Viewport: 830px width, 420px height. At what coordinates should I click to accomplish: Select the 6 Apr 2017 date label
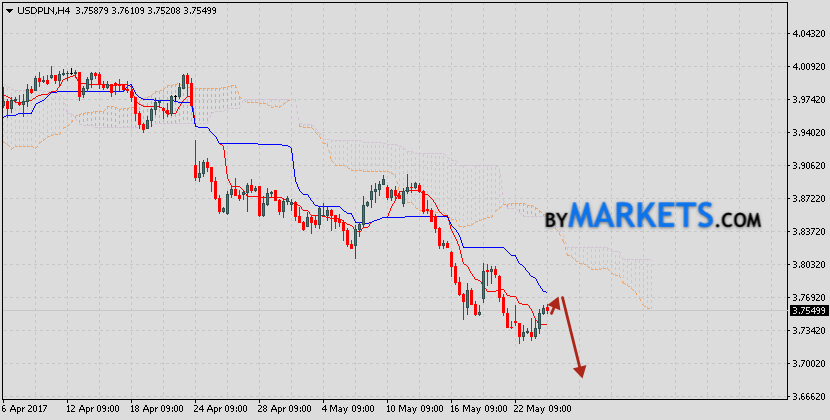[27, 409]
